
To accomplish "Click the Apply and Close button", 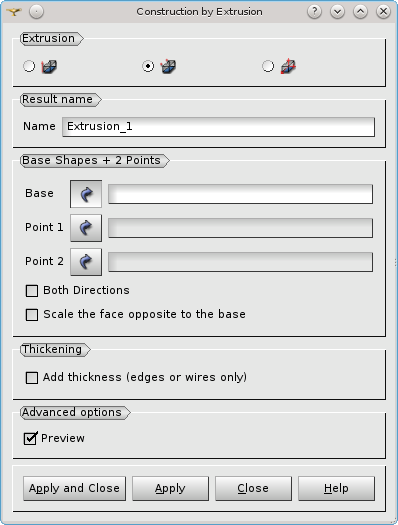I will tap(75, 489).
